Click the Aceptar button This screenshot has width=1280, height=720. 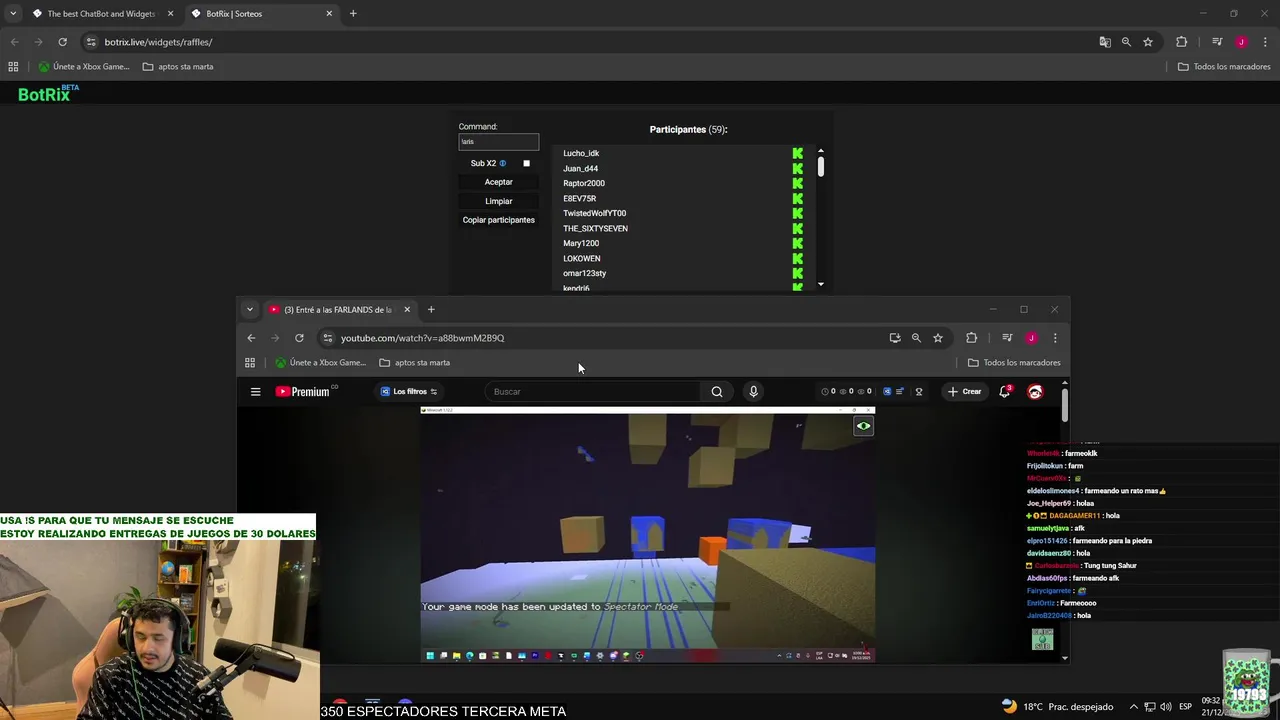(499, 182)
